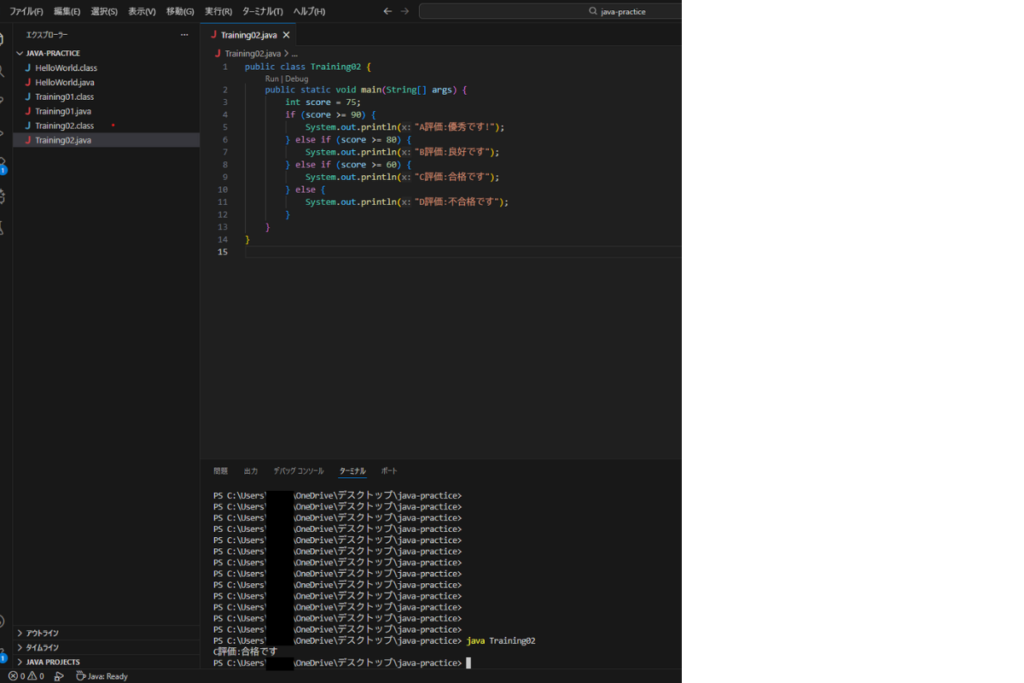
Task: Click the forward navigation arrow in title bar
Action: pyautogui.click(x=404, y=11)
